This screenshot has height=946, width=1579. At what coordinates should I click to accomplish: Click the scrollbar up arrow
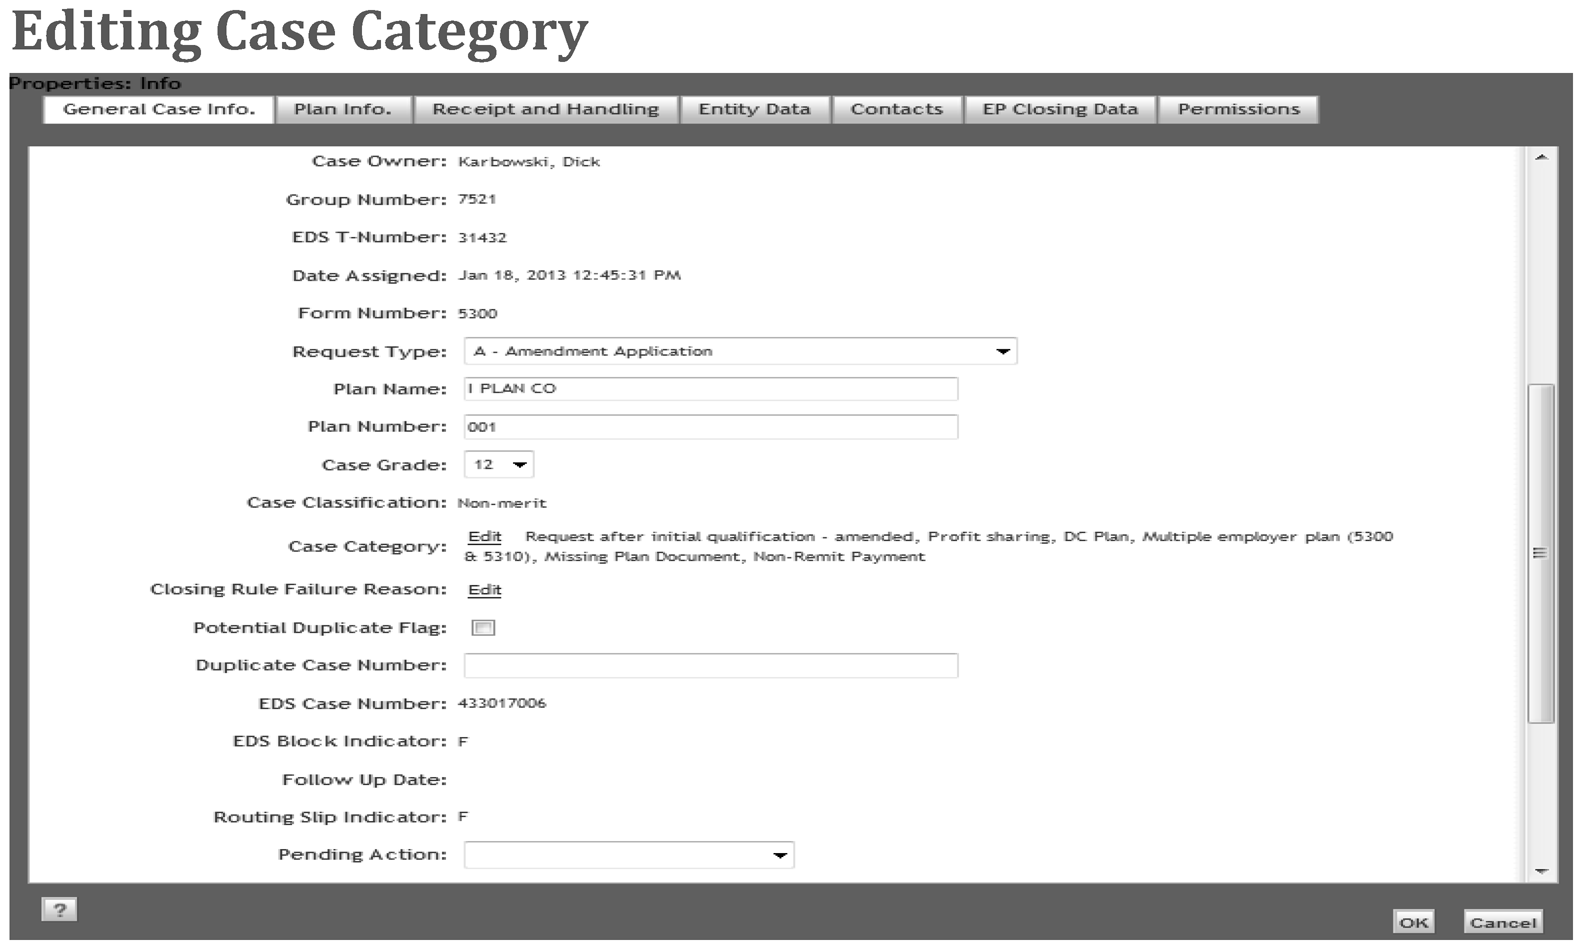coord(1541,158)
